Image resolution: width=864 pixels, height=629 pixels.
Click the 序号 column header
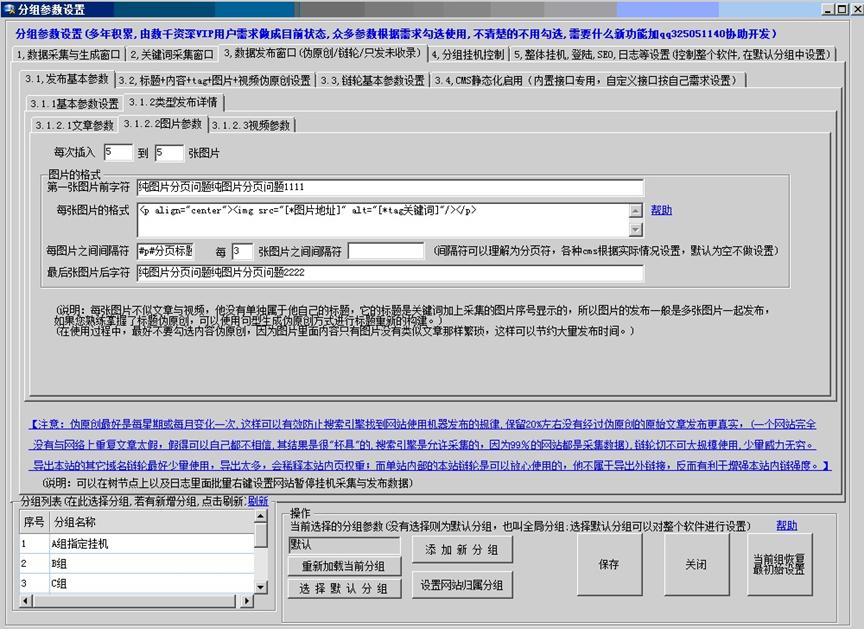[x=34, y=522]
